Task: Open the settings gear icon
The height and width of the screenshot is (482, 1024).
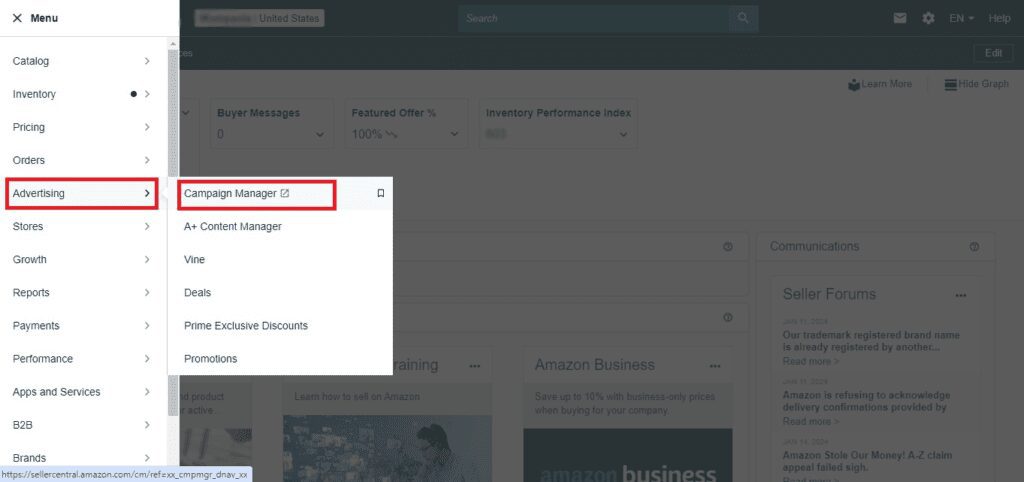Action: point(928,18)
